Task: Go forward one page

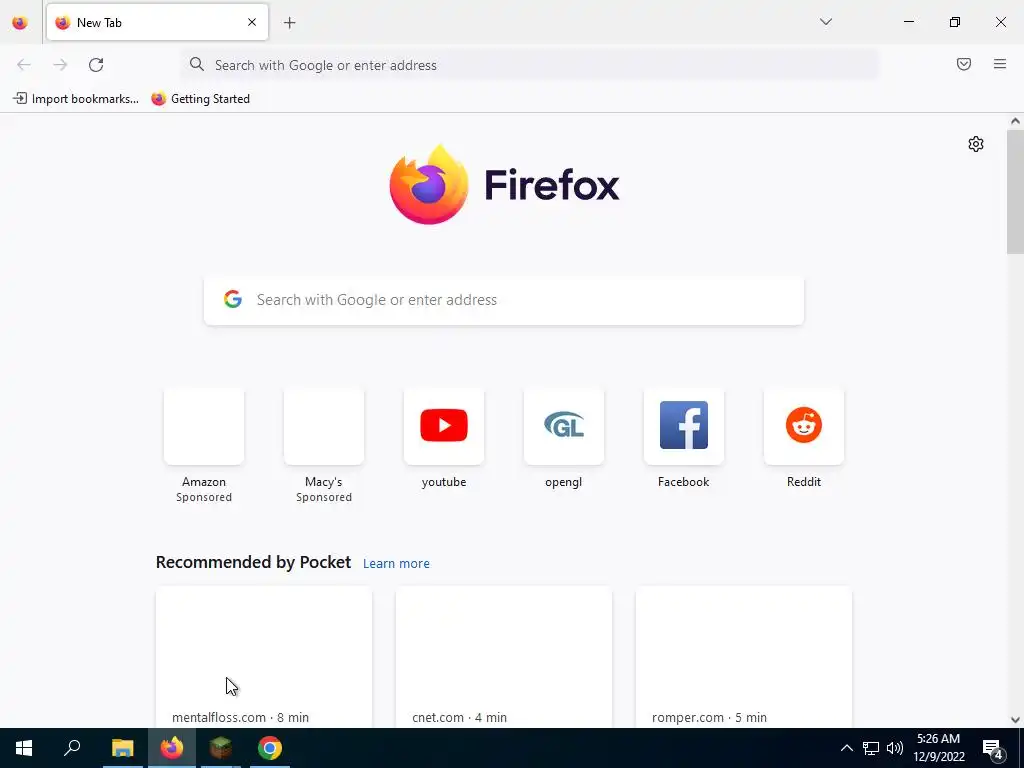Action: [60, 65]
